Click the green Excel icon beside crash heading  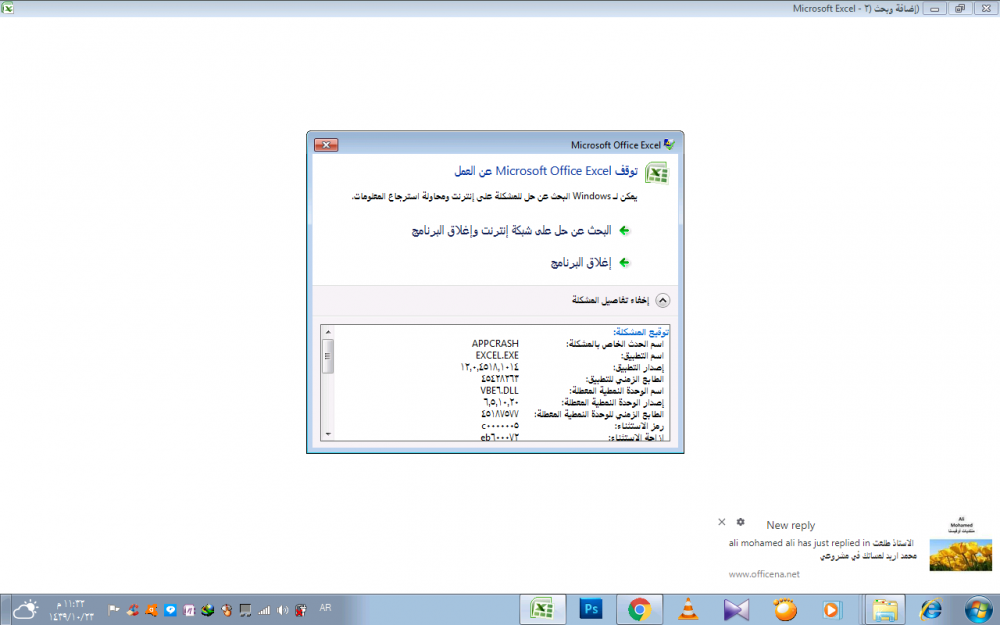[x=656, y=173]
